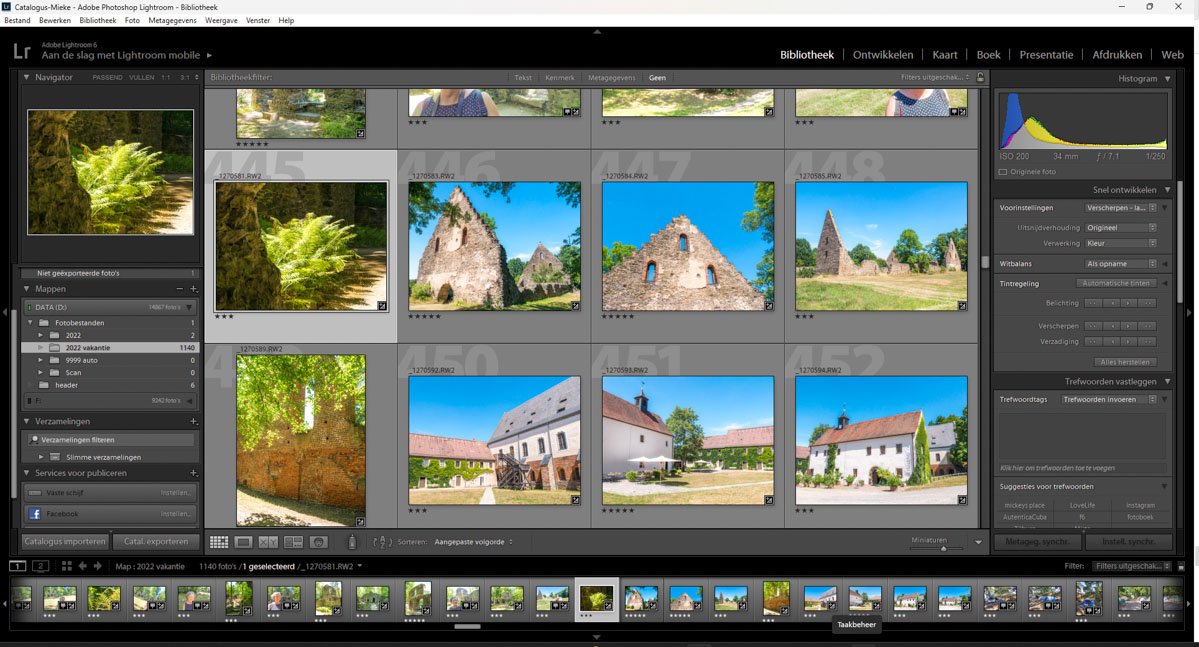Click Verzamelingen filteren search field
The height and width of the screenshot is (647, 1199).
point(111,440)
